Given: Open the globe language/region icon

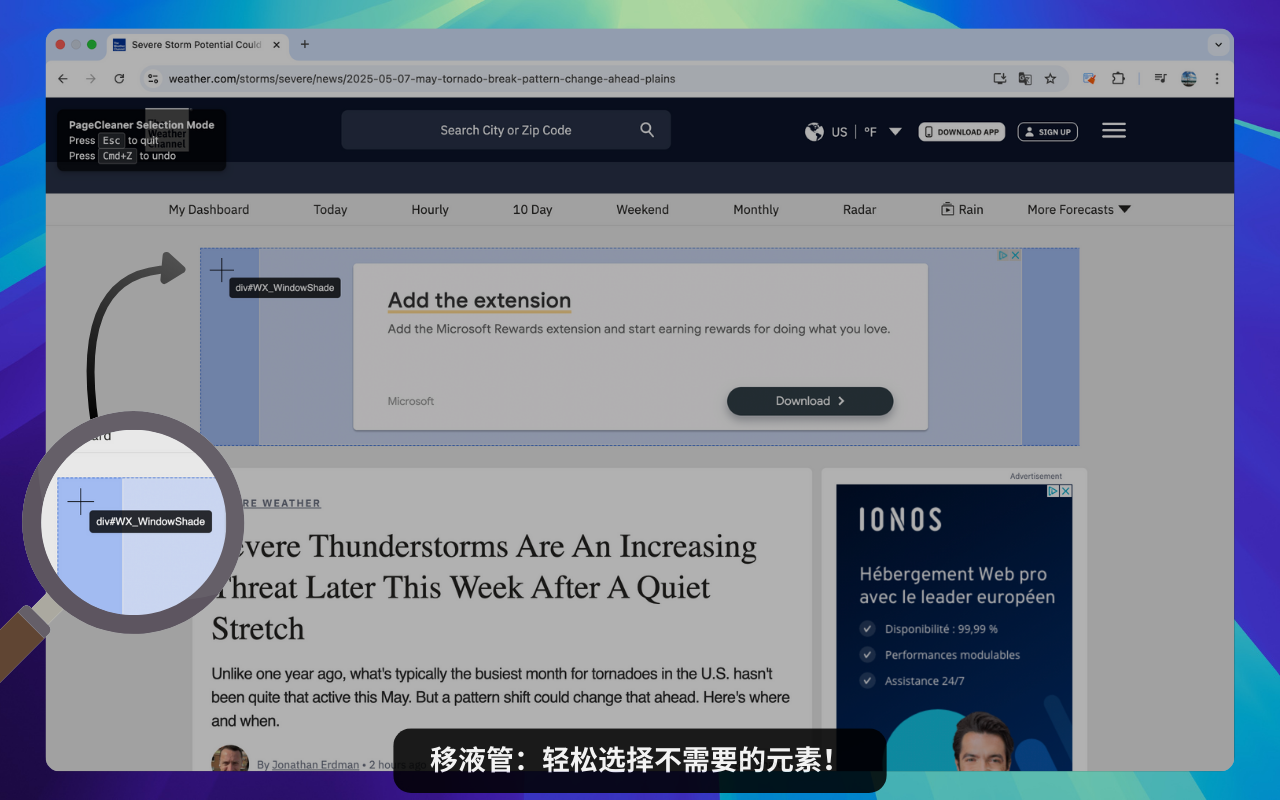Looking at the screenshot, I should [x=814, y=131].
